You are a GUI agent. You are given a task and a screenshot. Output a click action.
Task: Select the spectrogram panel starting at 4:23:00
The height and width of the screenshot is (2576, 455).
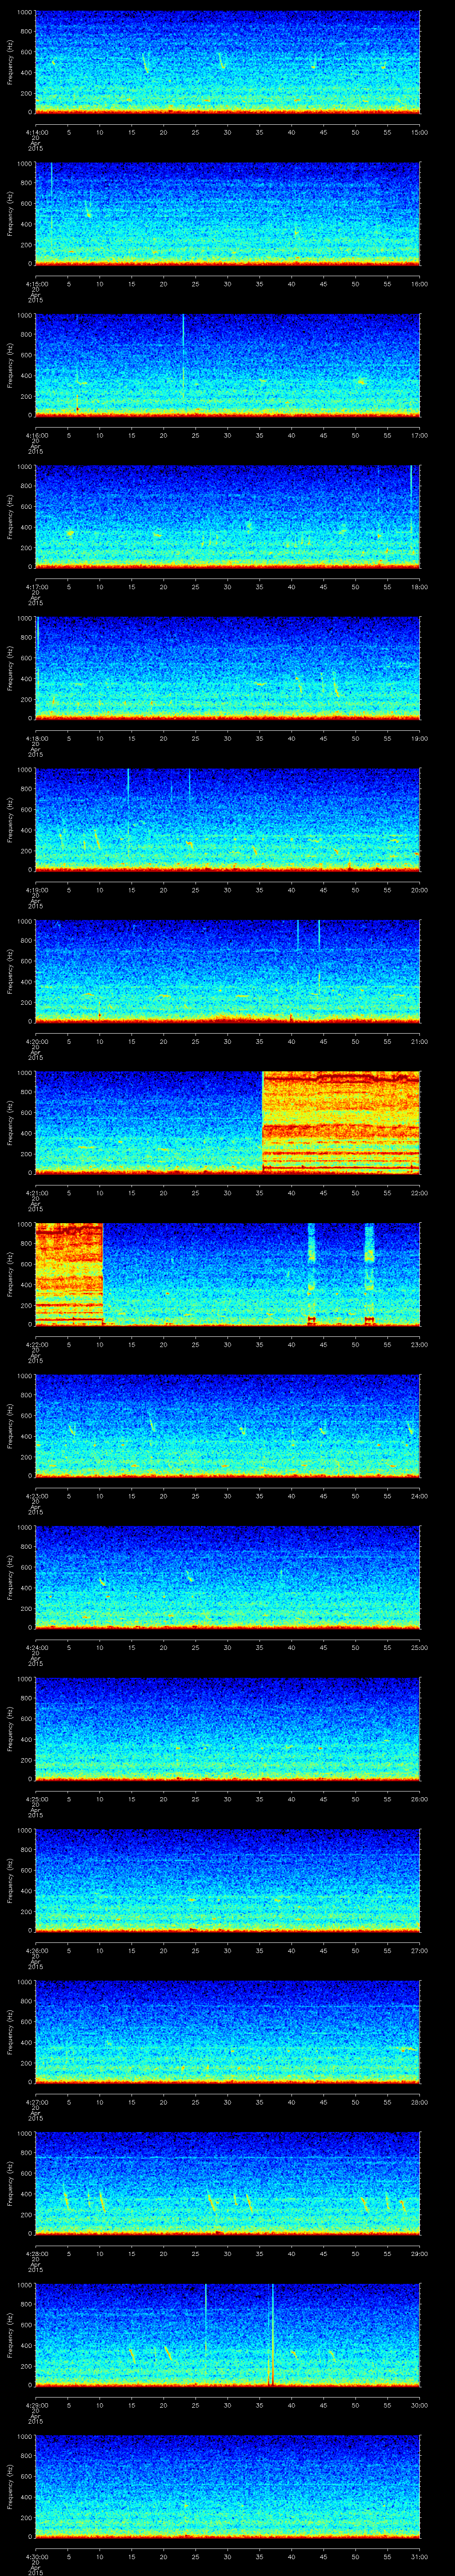(x=228, y=1426)
